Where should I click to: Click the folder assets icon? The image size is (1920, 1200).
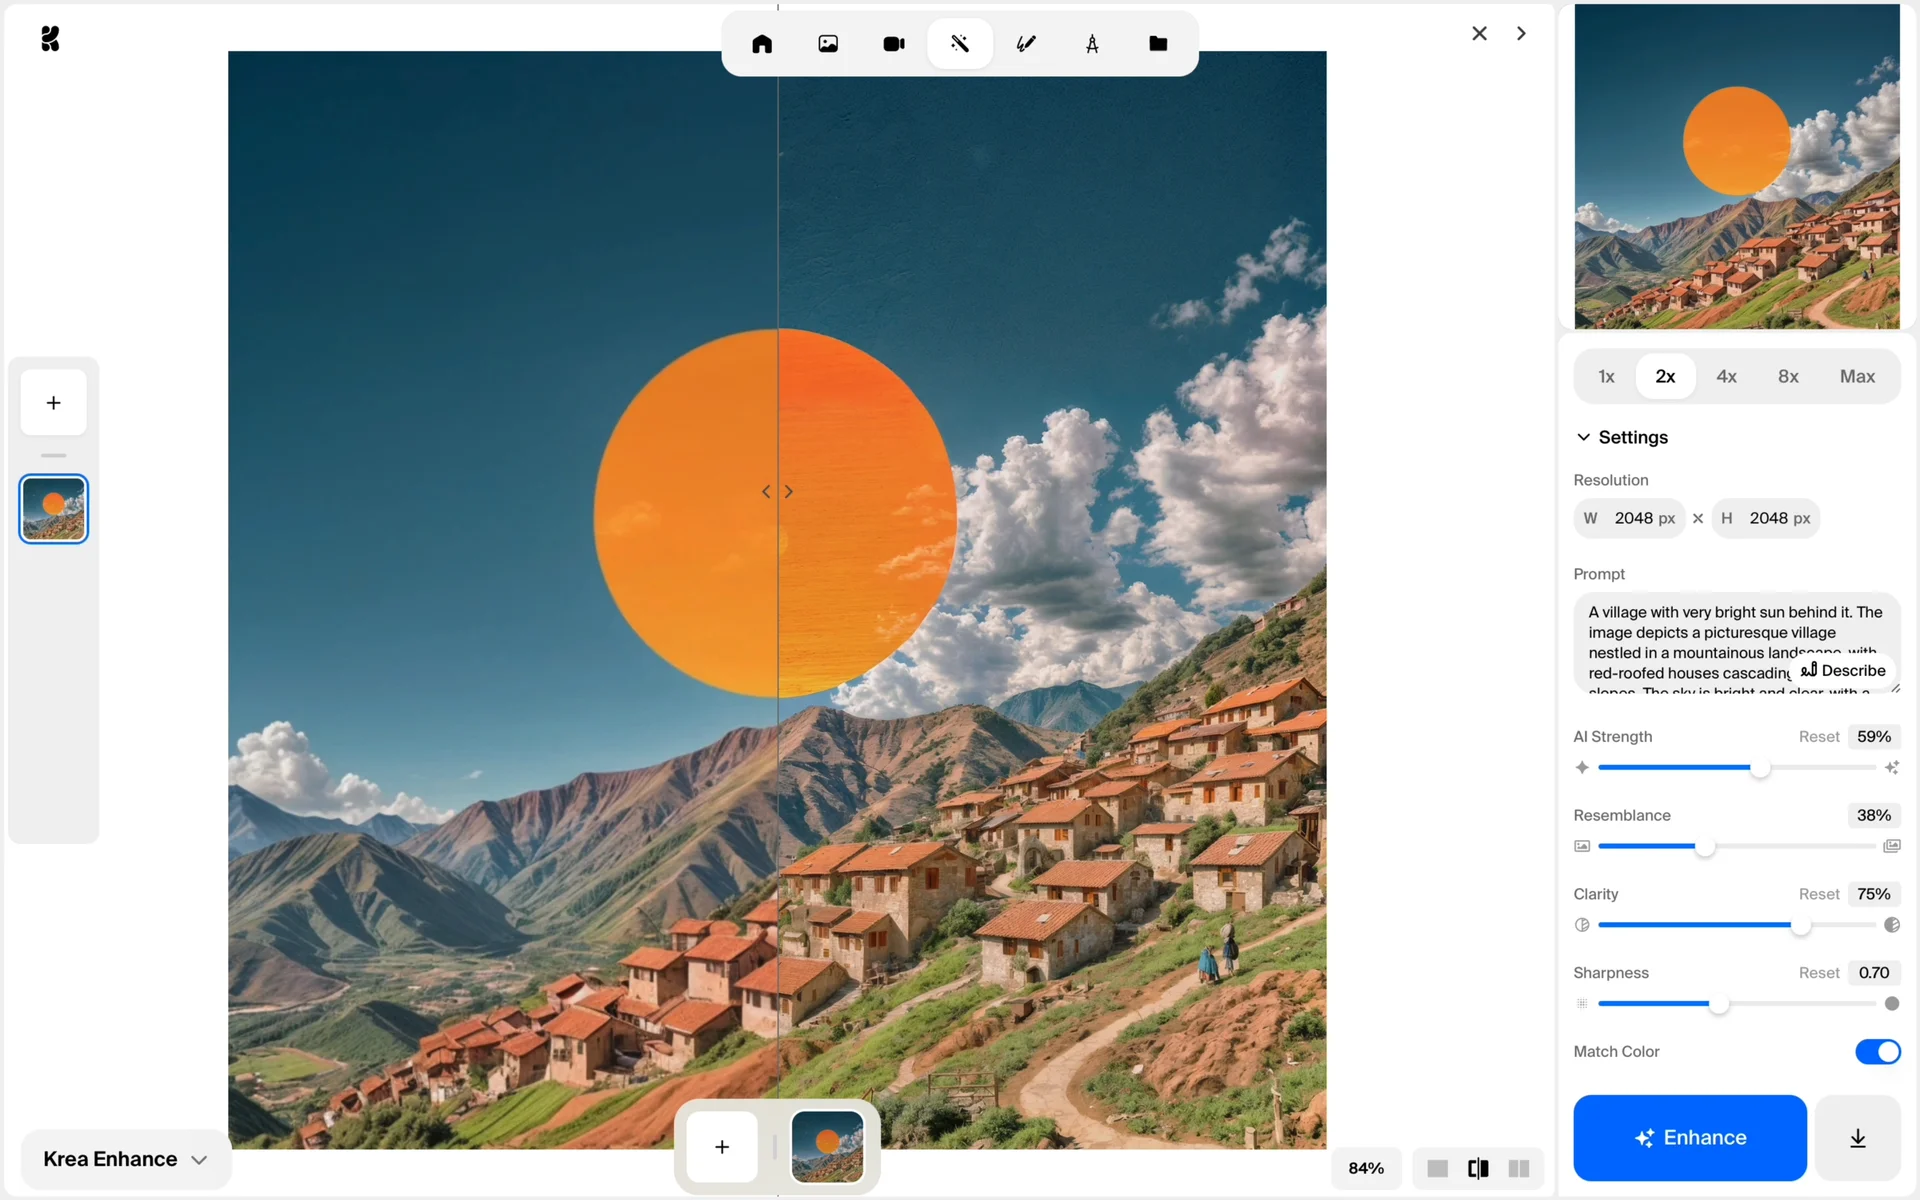1158,44
